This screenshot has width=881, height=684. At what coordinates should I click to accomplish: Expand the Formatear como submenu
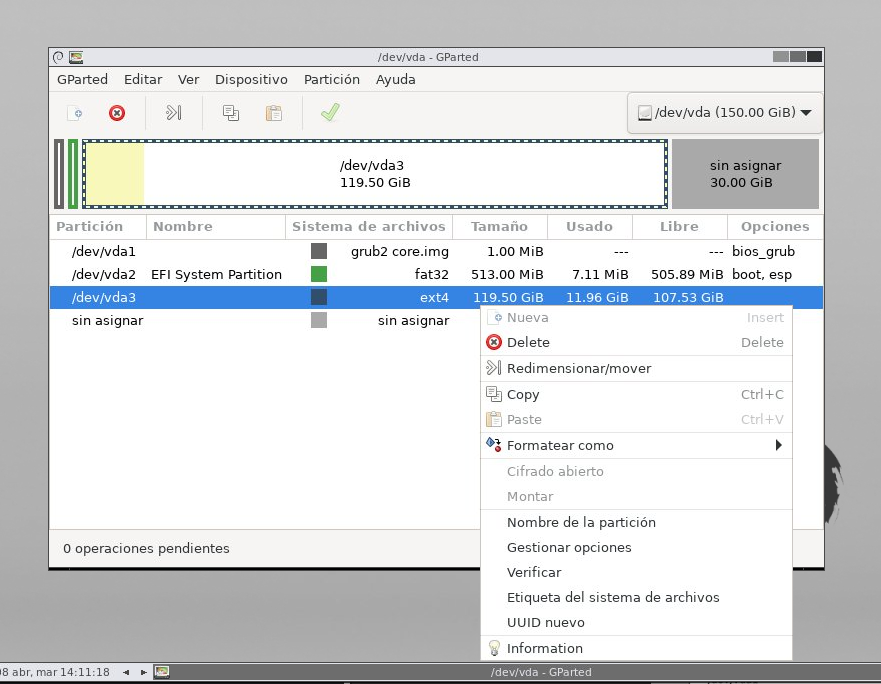point(560,445)
